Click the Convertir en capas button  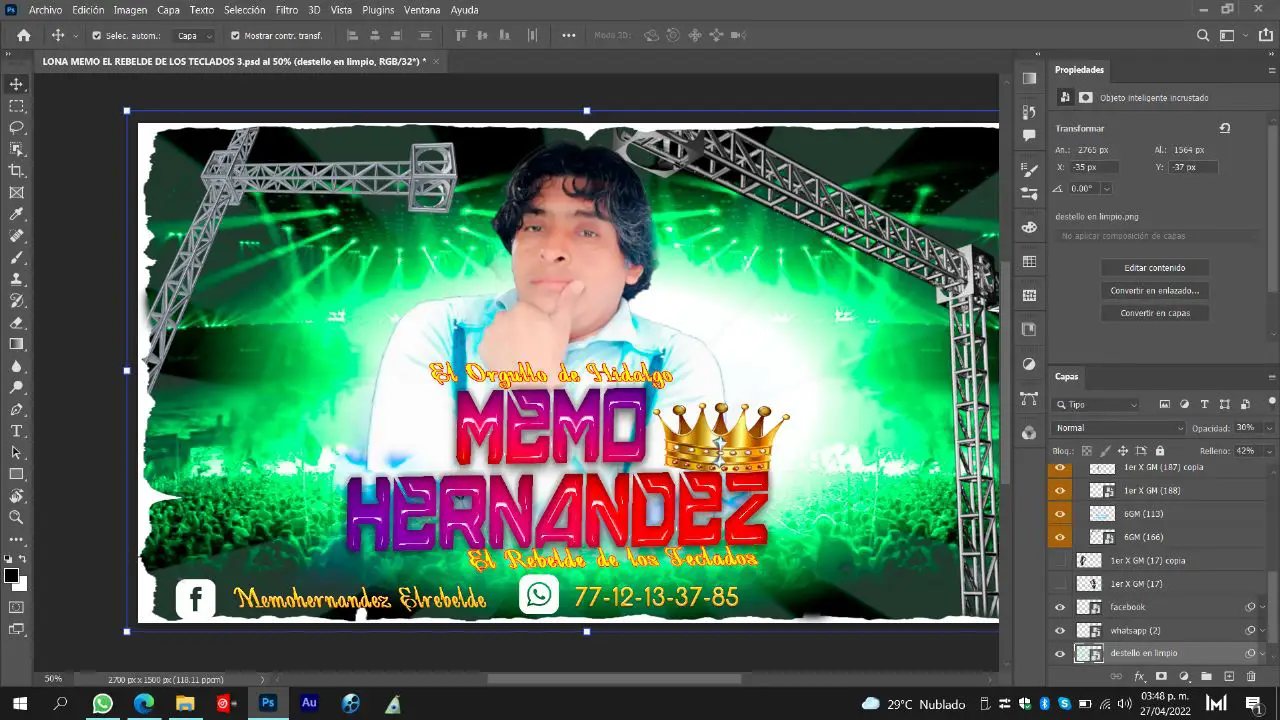tap(1154, 313)
